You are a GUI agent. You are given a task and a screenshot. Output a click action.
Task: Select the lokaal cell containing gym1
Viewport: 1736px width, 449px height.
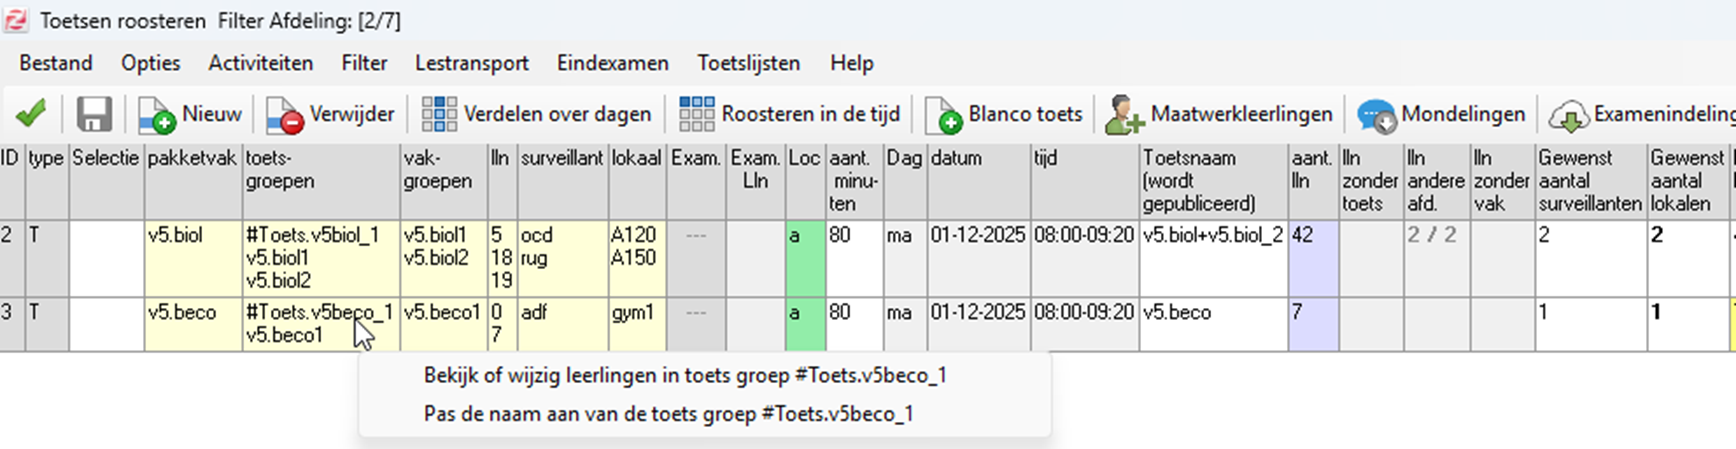[x=637, y=323]
